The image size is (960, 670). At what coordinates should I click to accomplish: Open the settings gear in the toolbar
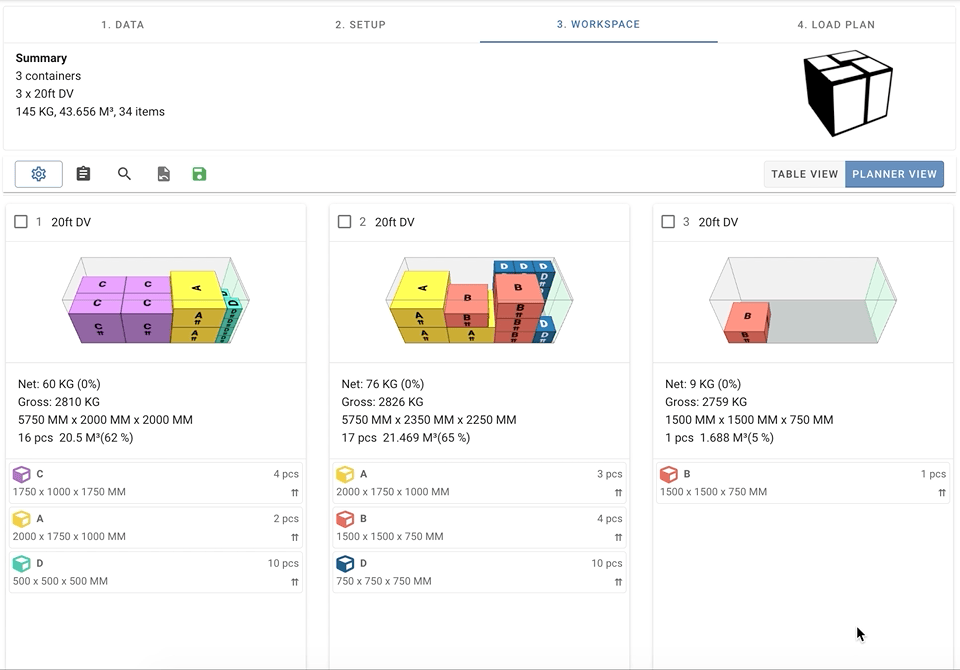pos(39,174)
